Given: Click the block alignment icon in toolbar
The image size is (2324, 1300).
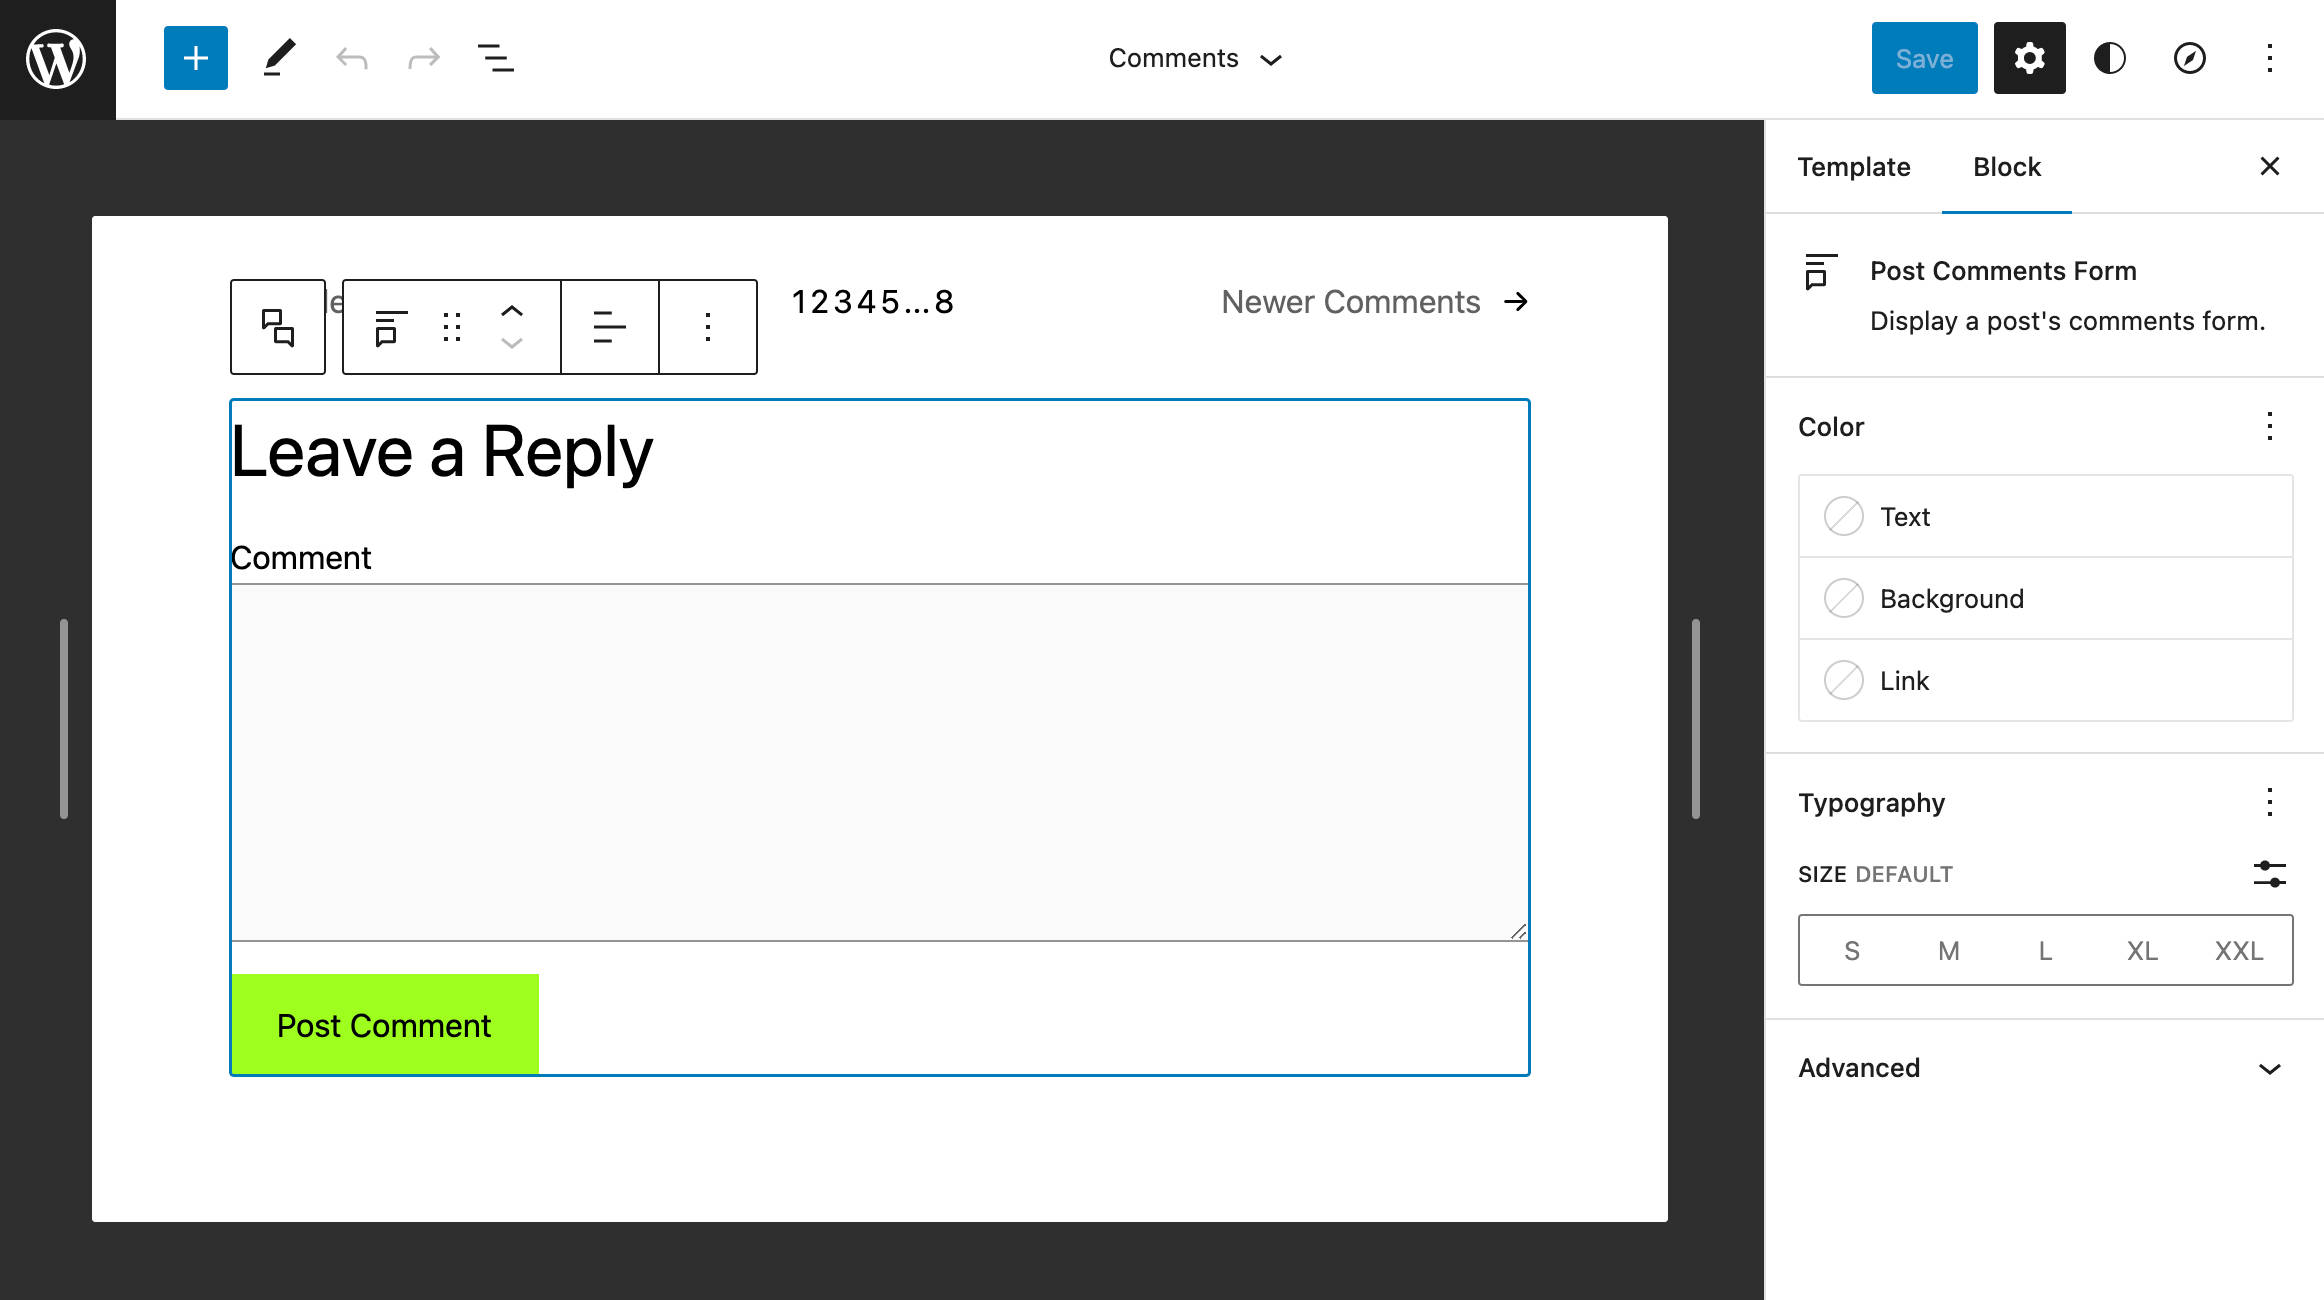Looking at the screenshot, I should point(608,326).
